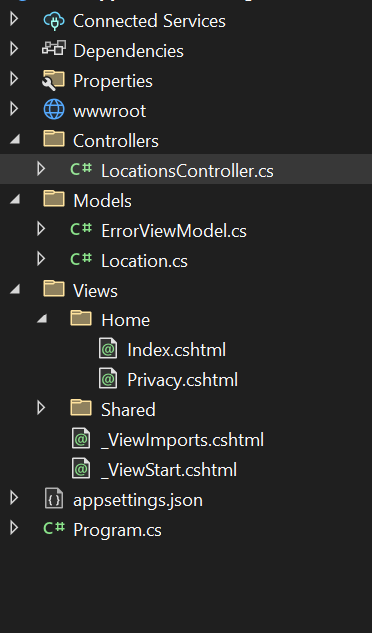This screenshot has height=633, width=372.
Task: Open LocationsController.cs file
Action: (x=187, y=171)
